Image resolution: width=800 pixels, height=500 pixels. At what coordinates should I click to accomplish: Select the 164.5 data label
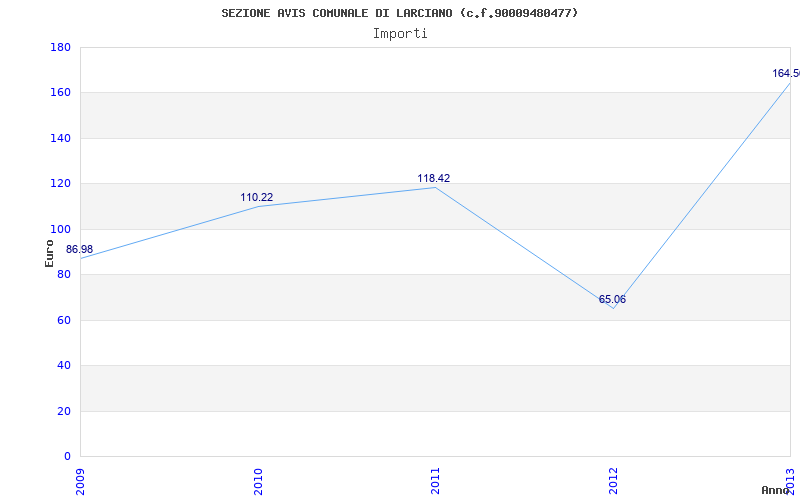click(x=786, y=73)
